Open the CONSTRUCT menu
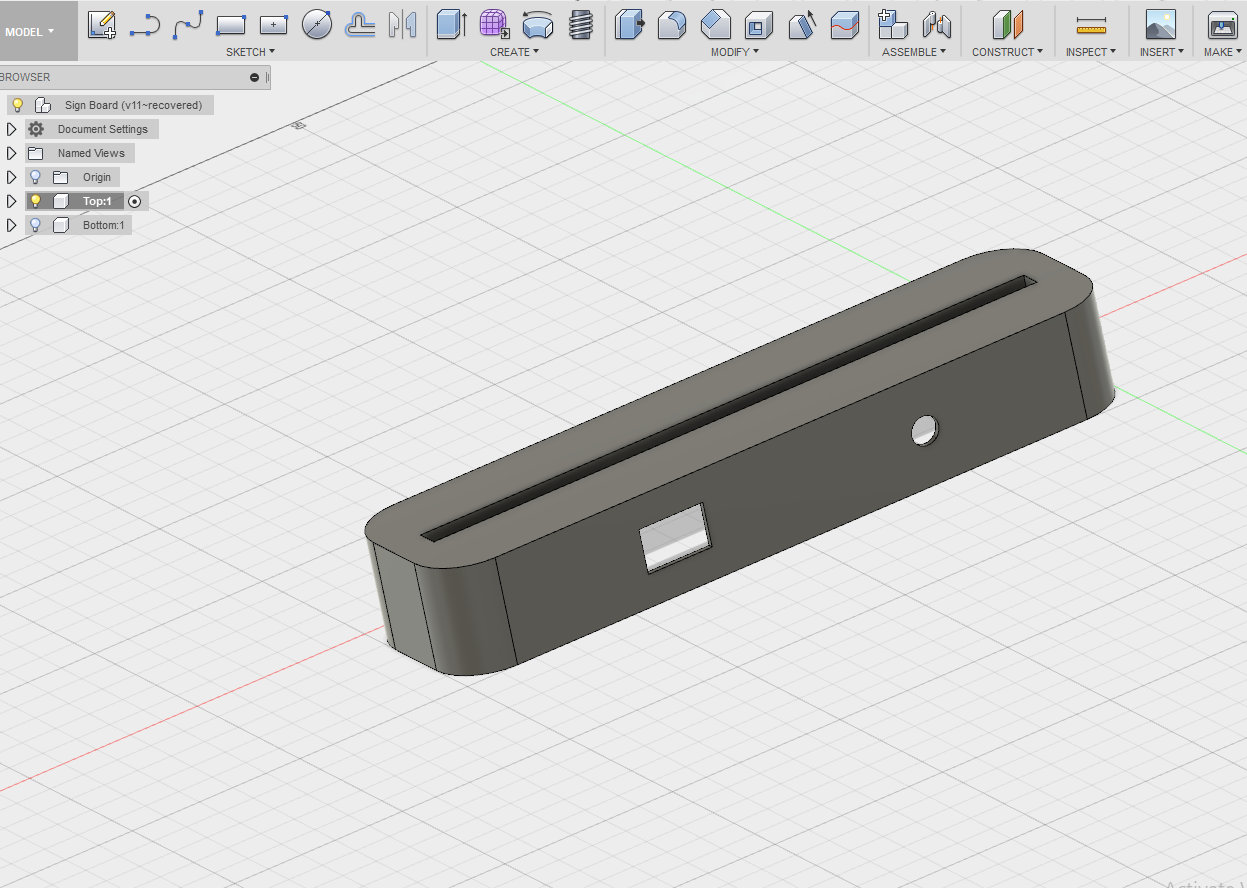Screen dimensions: 1247x888 (1008, 52)
